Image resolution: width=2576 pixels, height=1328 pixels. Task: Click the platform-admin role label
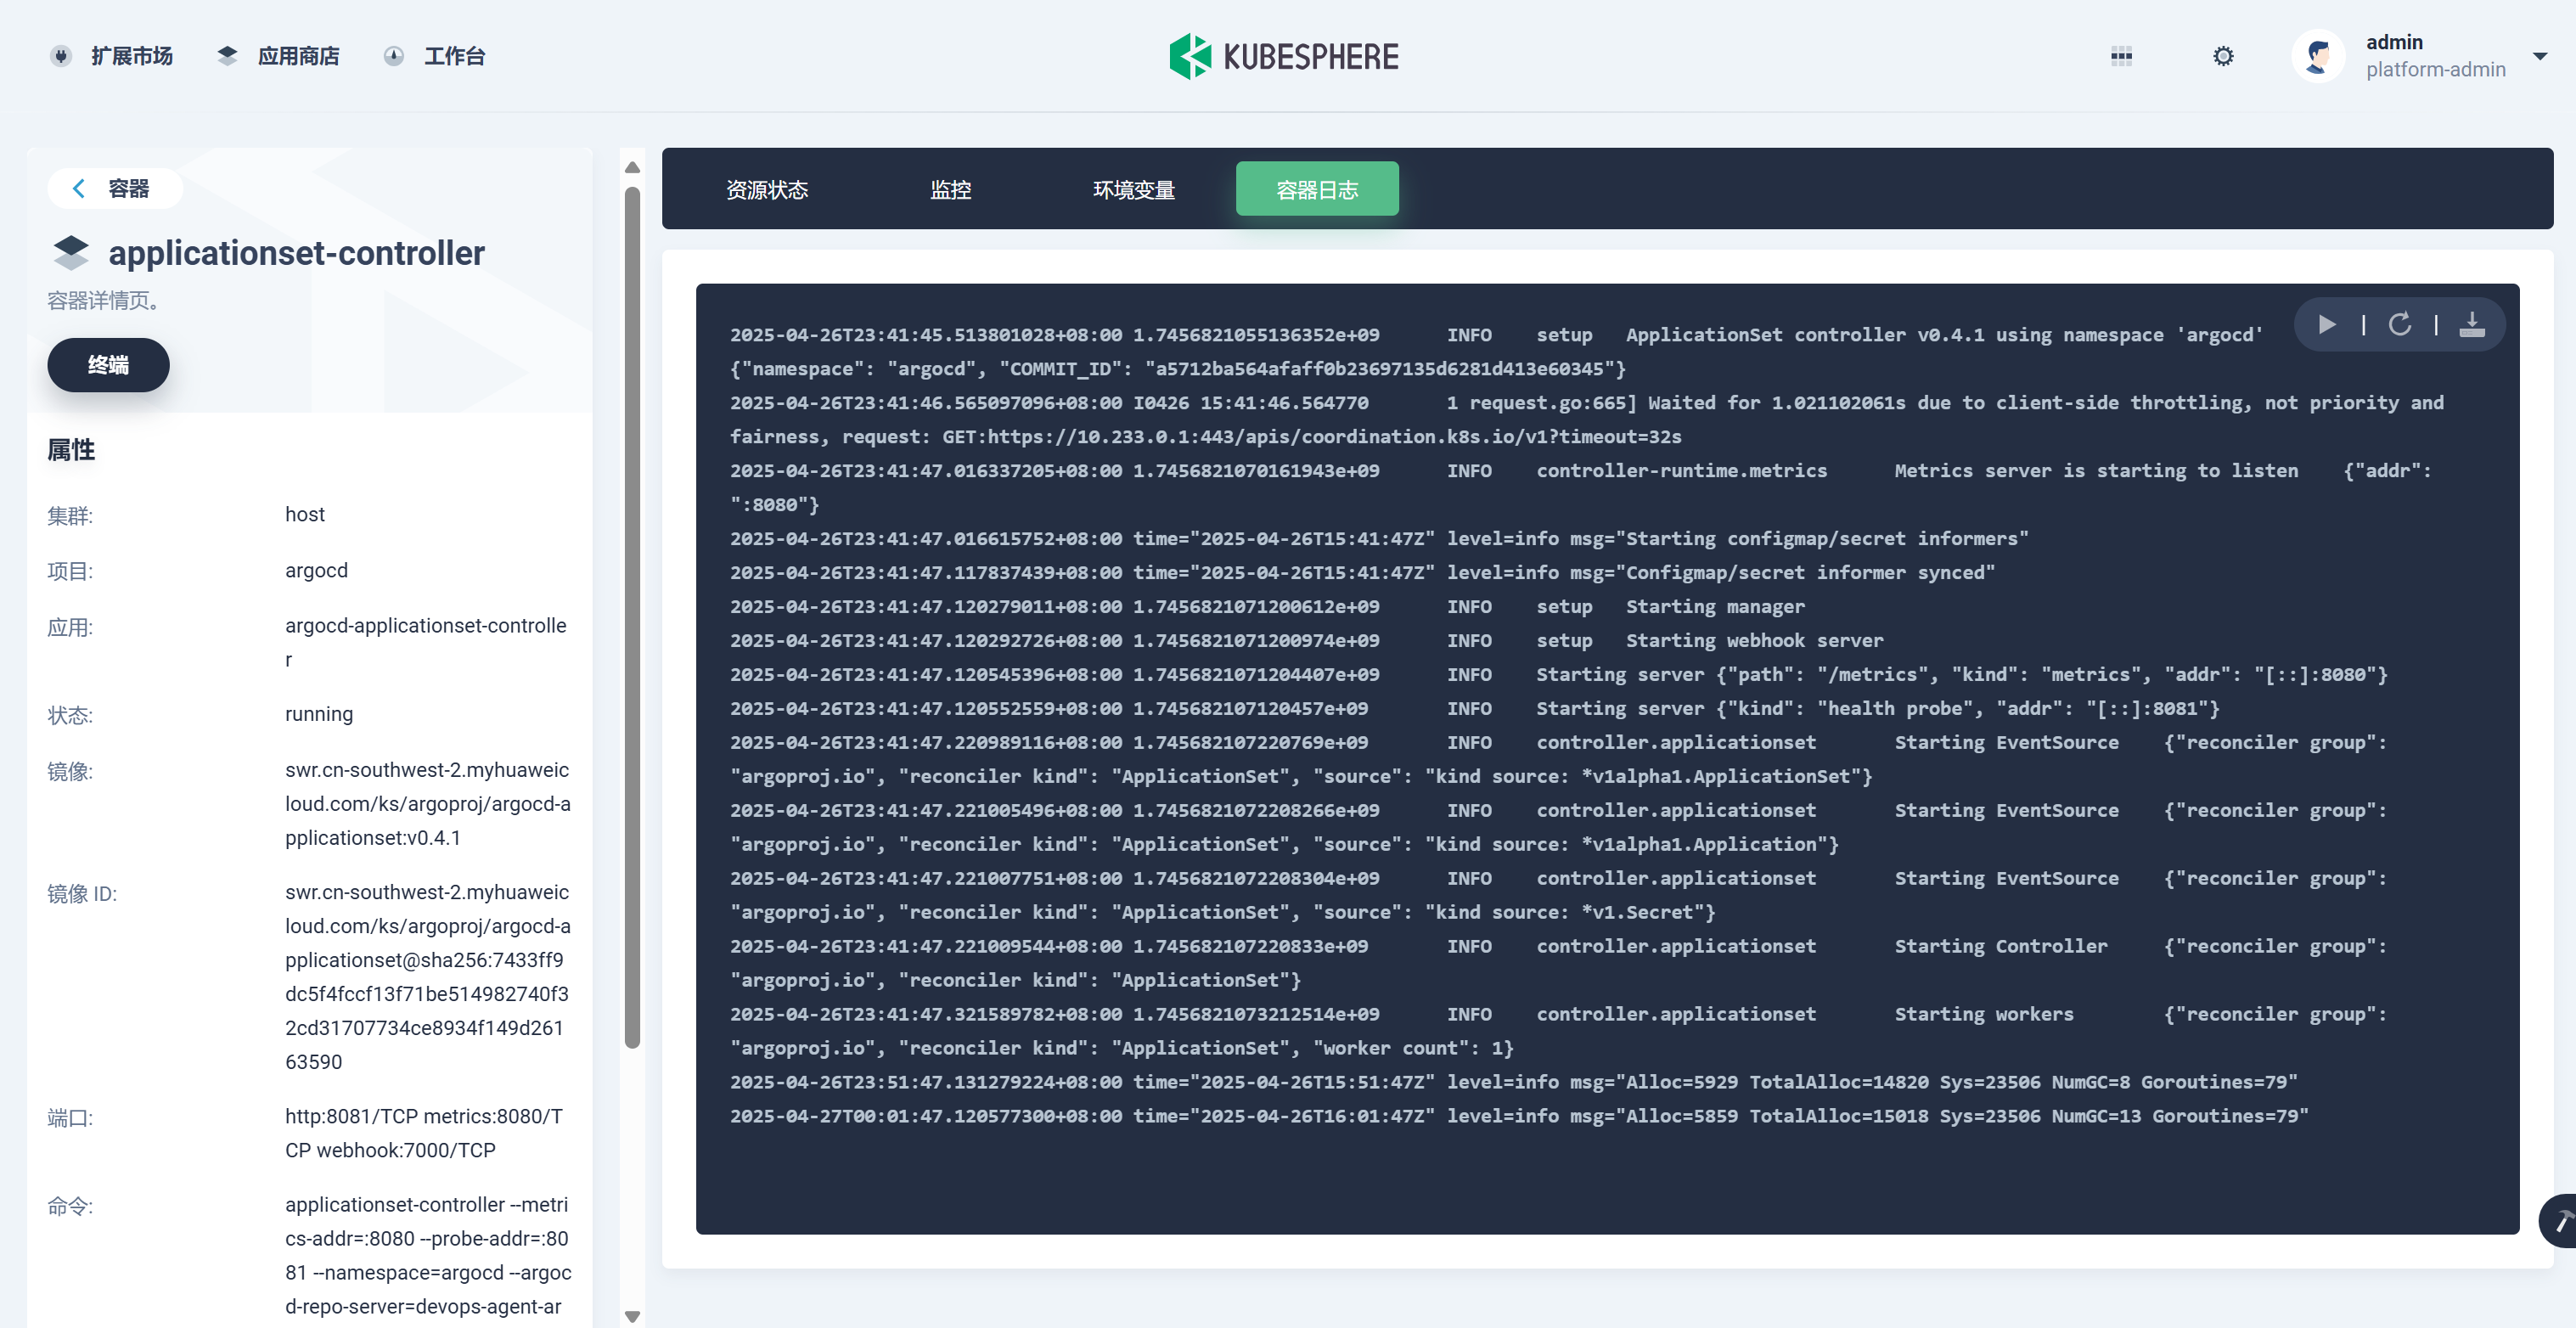pyautogui.click(x=2435, y=69)
